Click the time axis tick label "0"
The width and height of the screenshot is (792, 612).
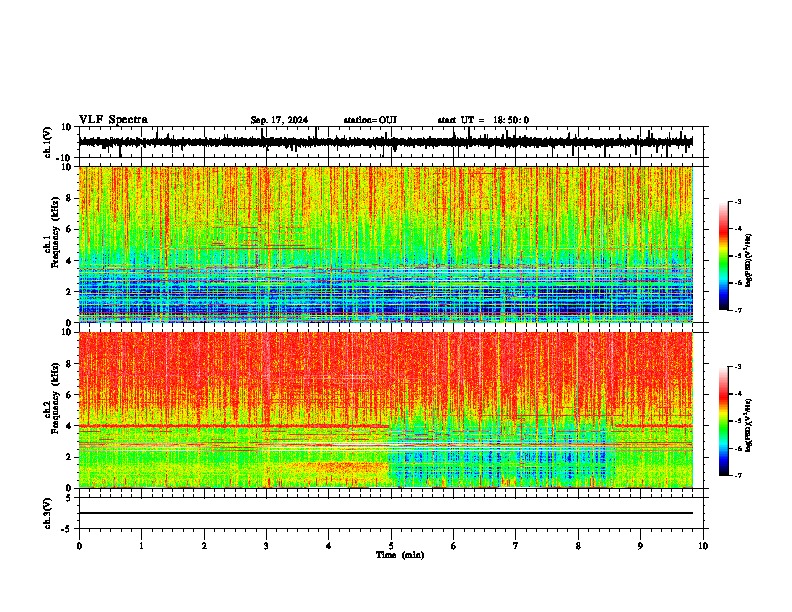pyautogui.click(x=79, y=546)
